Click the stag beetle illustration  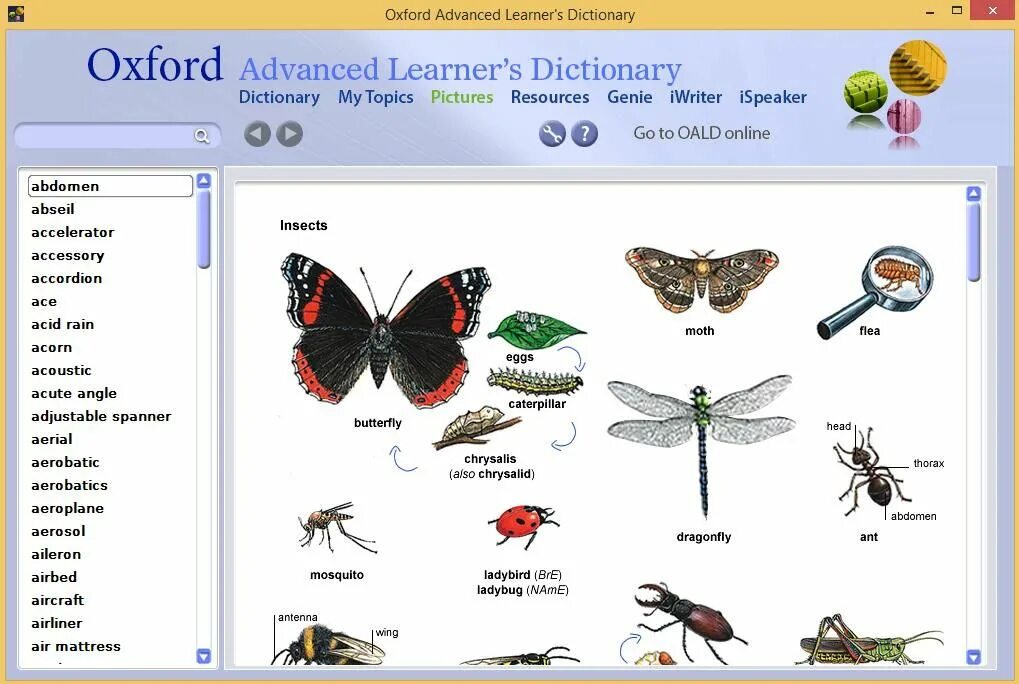click(690, 616)
